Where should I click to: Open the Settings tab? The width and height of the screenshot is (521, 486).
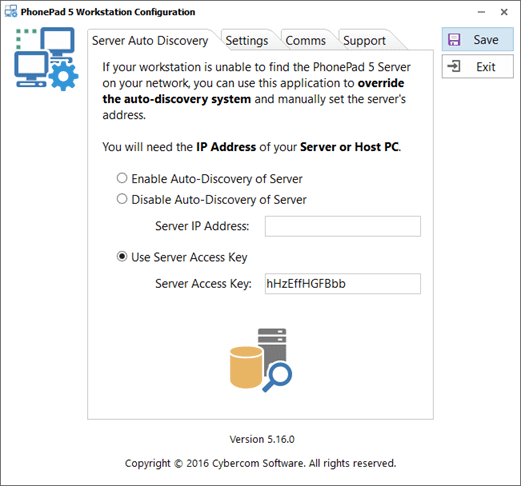[247, 41]
